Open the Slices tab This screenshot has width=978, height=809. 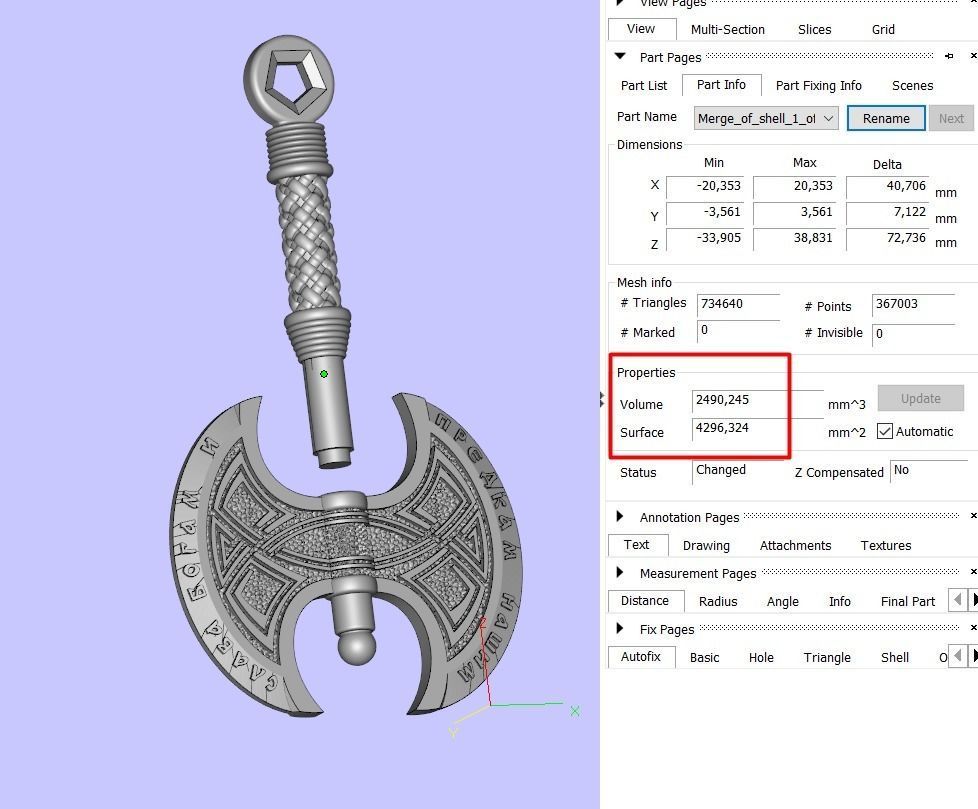pyautogui.click(x=814, y=29)
